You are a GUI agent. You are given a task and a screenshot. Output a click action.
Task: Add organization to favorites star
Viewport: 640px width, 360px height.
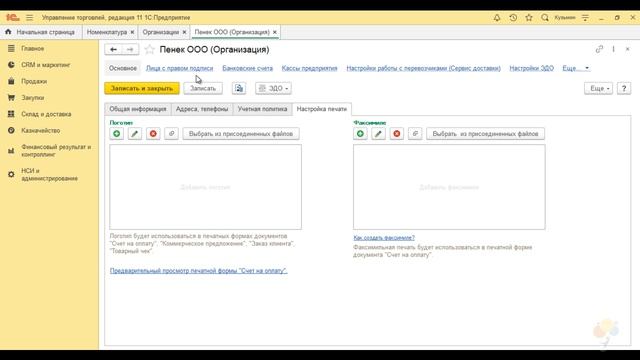(x=149, y=49)
